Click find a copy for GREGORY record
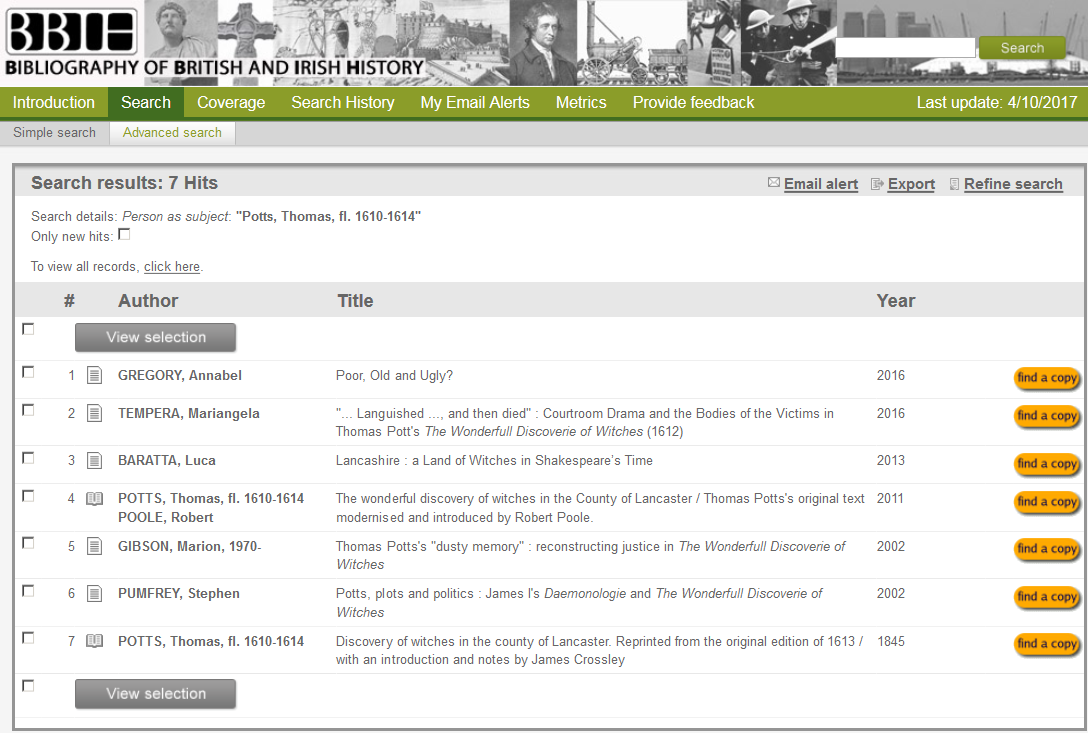 1047,378
